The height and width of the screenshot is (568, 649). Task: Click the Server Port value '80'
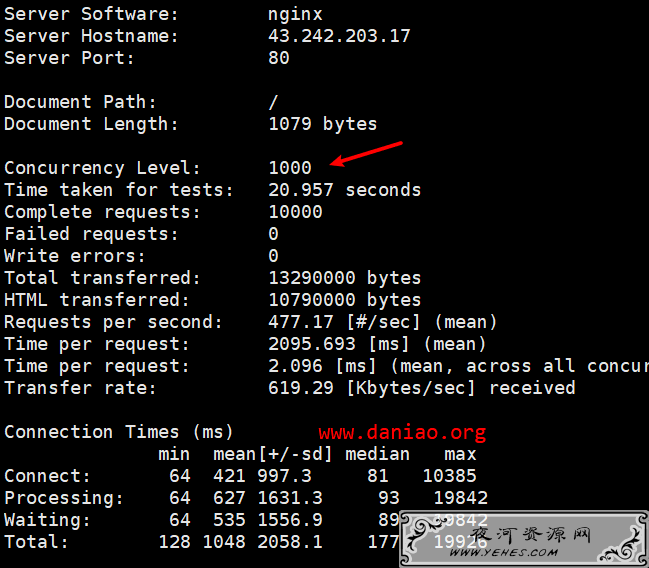pos(279,58)
